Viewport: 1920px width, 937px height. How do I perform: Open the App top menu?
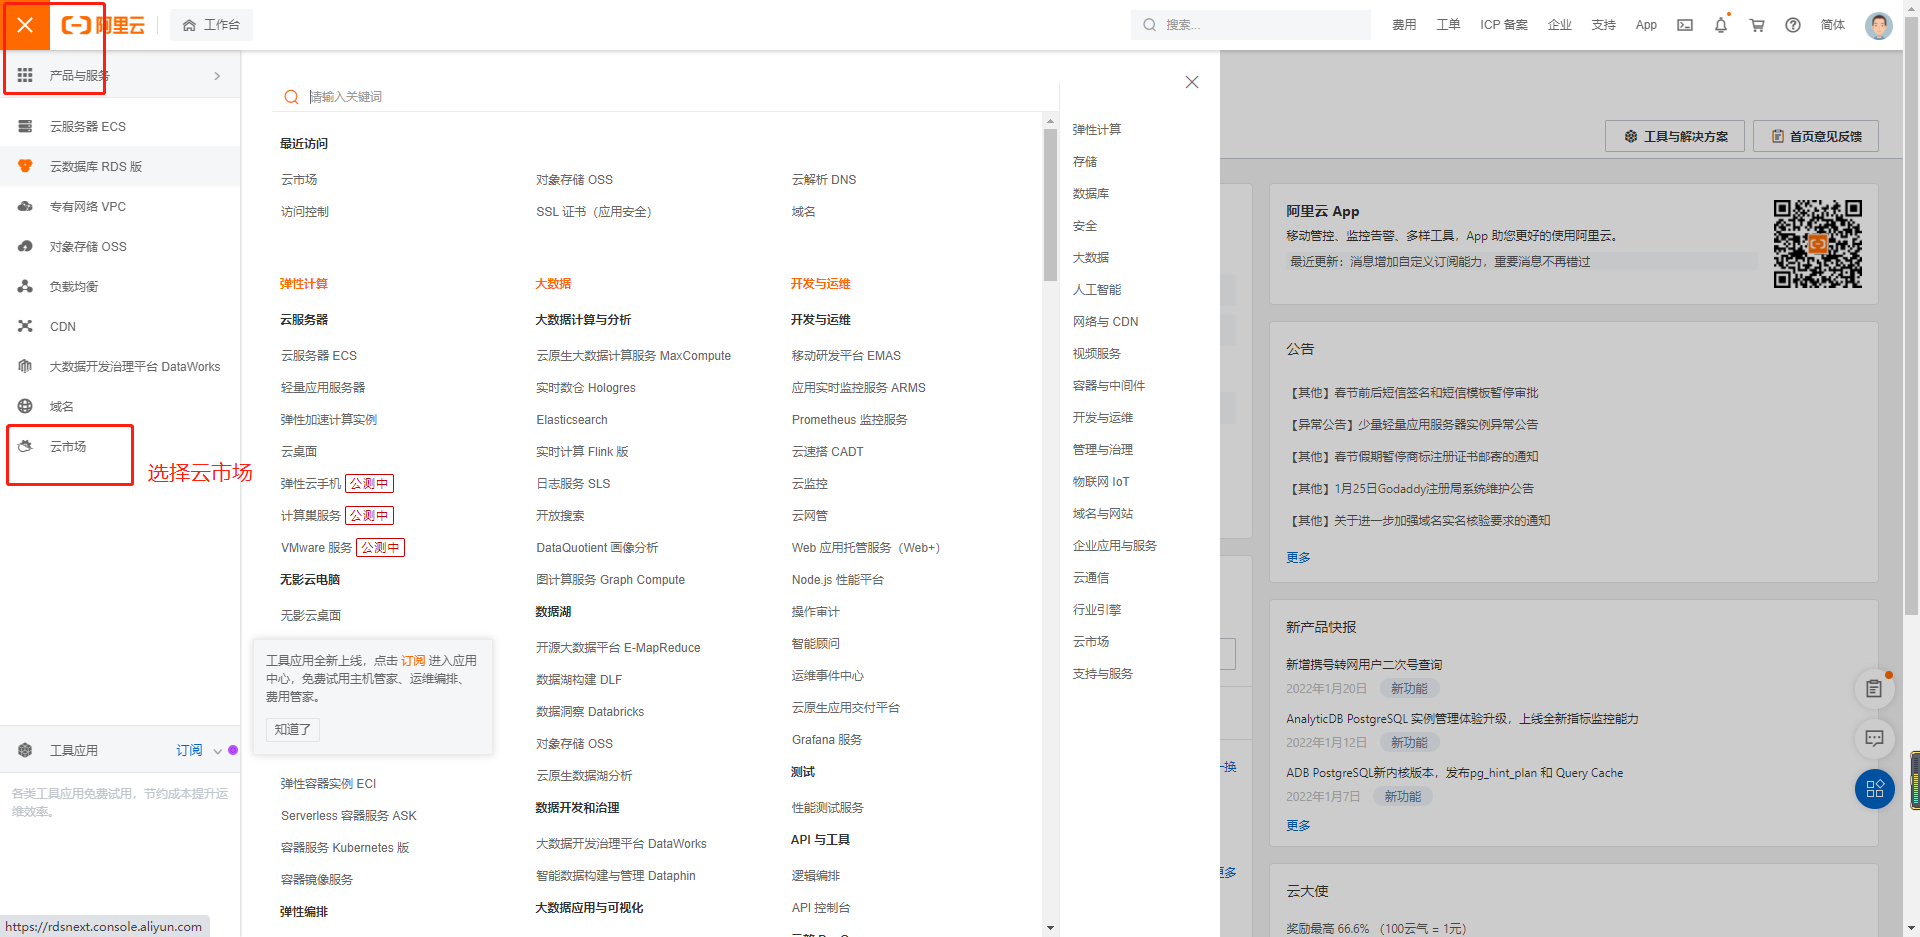[1646, 25]
